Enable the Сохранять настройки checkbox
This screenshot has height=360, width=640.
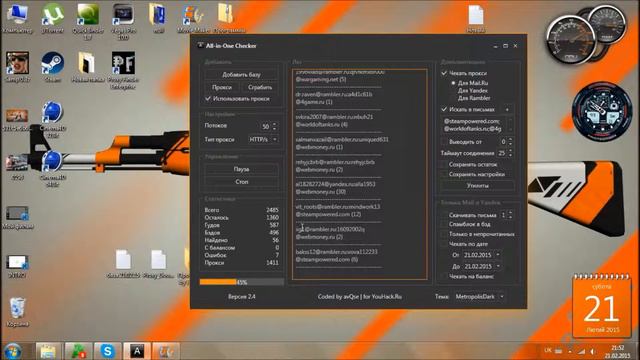click(x=444, y=174)
